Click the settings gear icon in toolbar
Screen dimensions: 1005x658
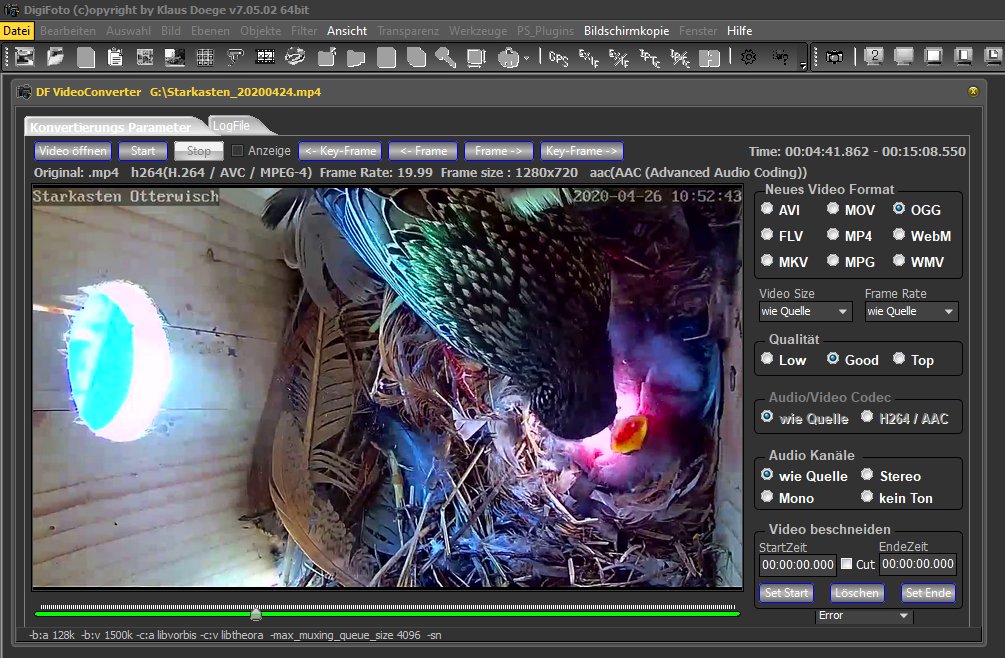pos(748,57)
